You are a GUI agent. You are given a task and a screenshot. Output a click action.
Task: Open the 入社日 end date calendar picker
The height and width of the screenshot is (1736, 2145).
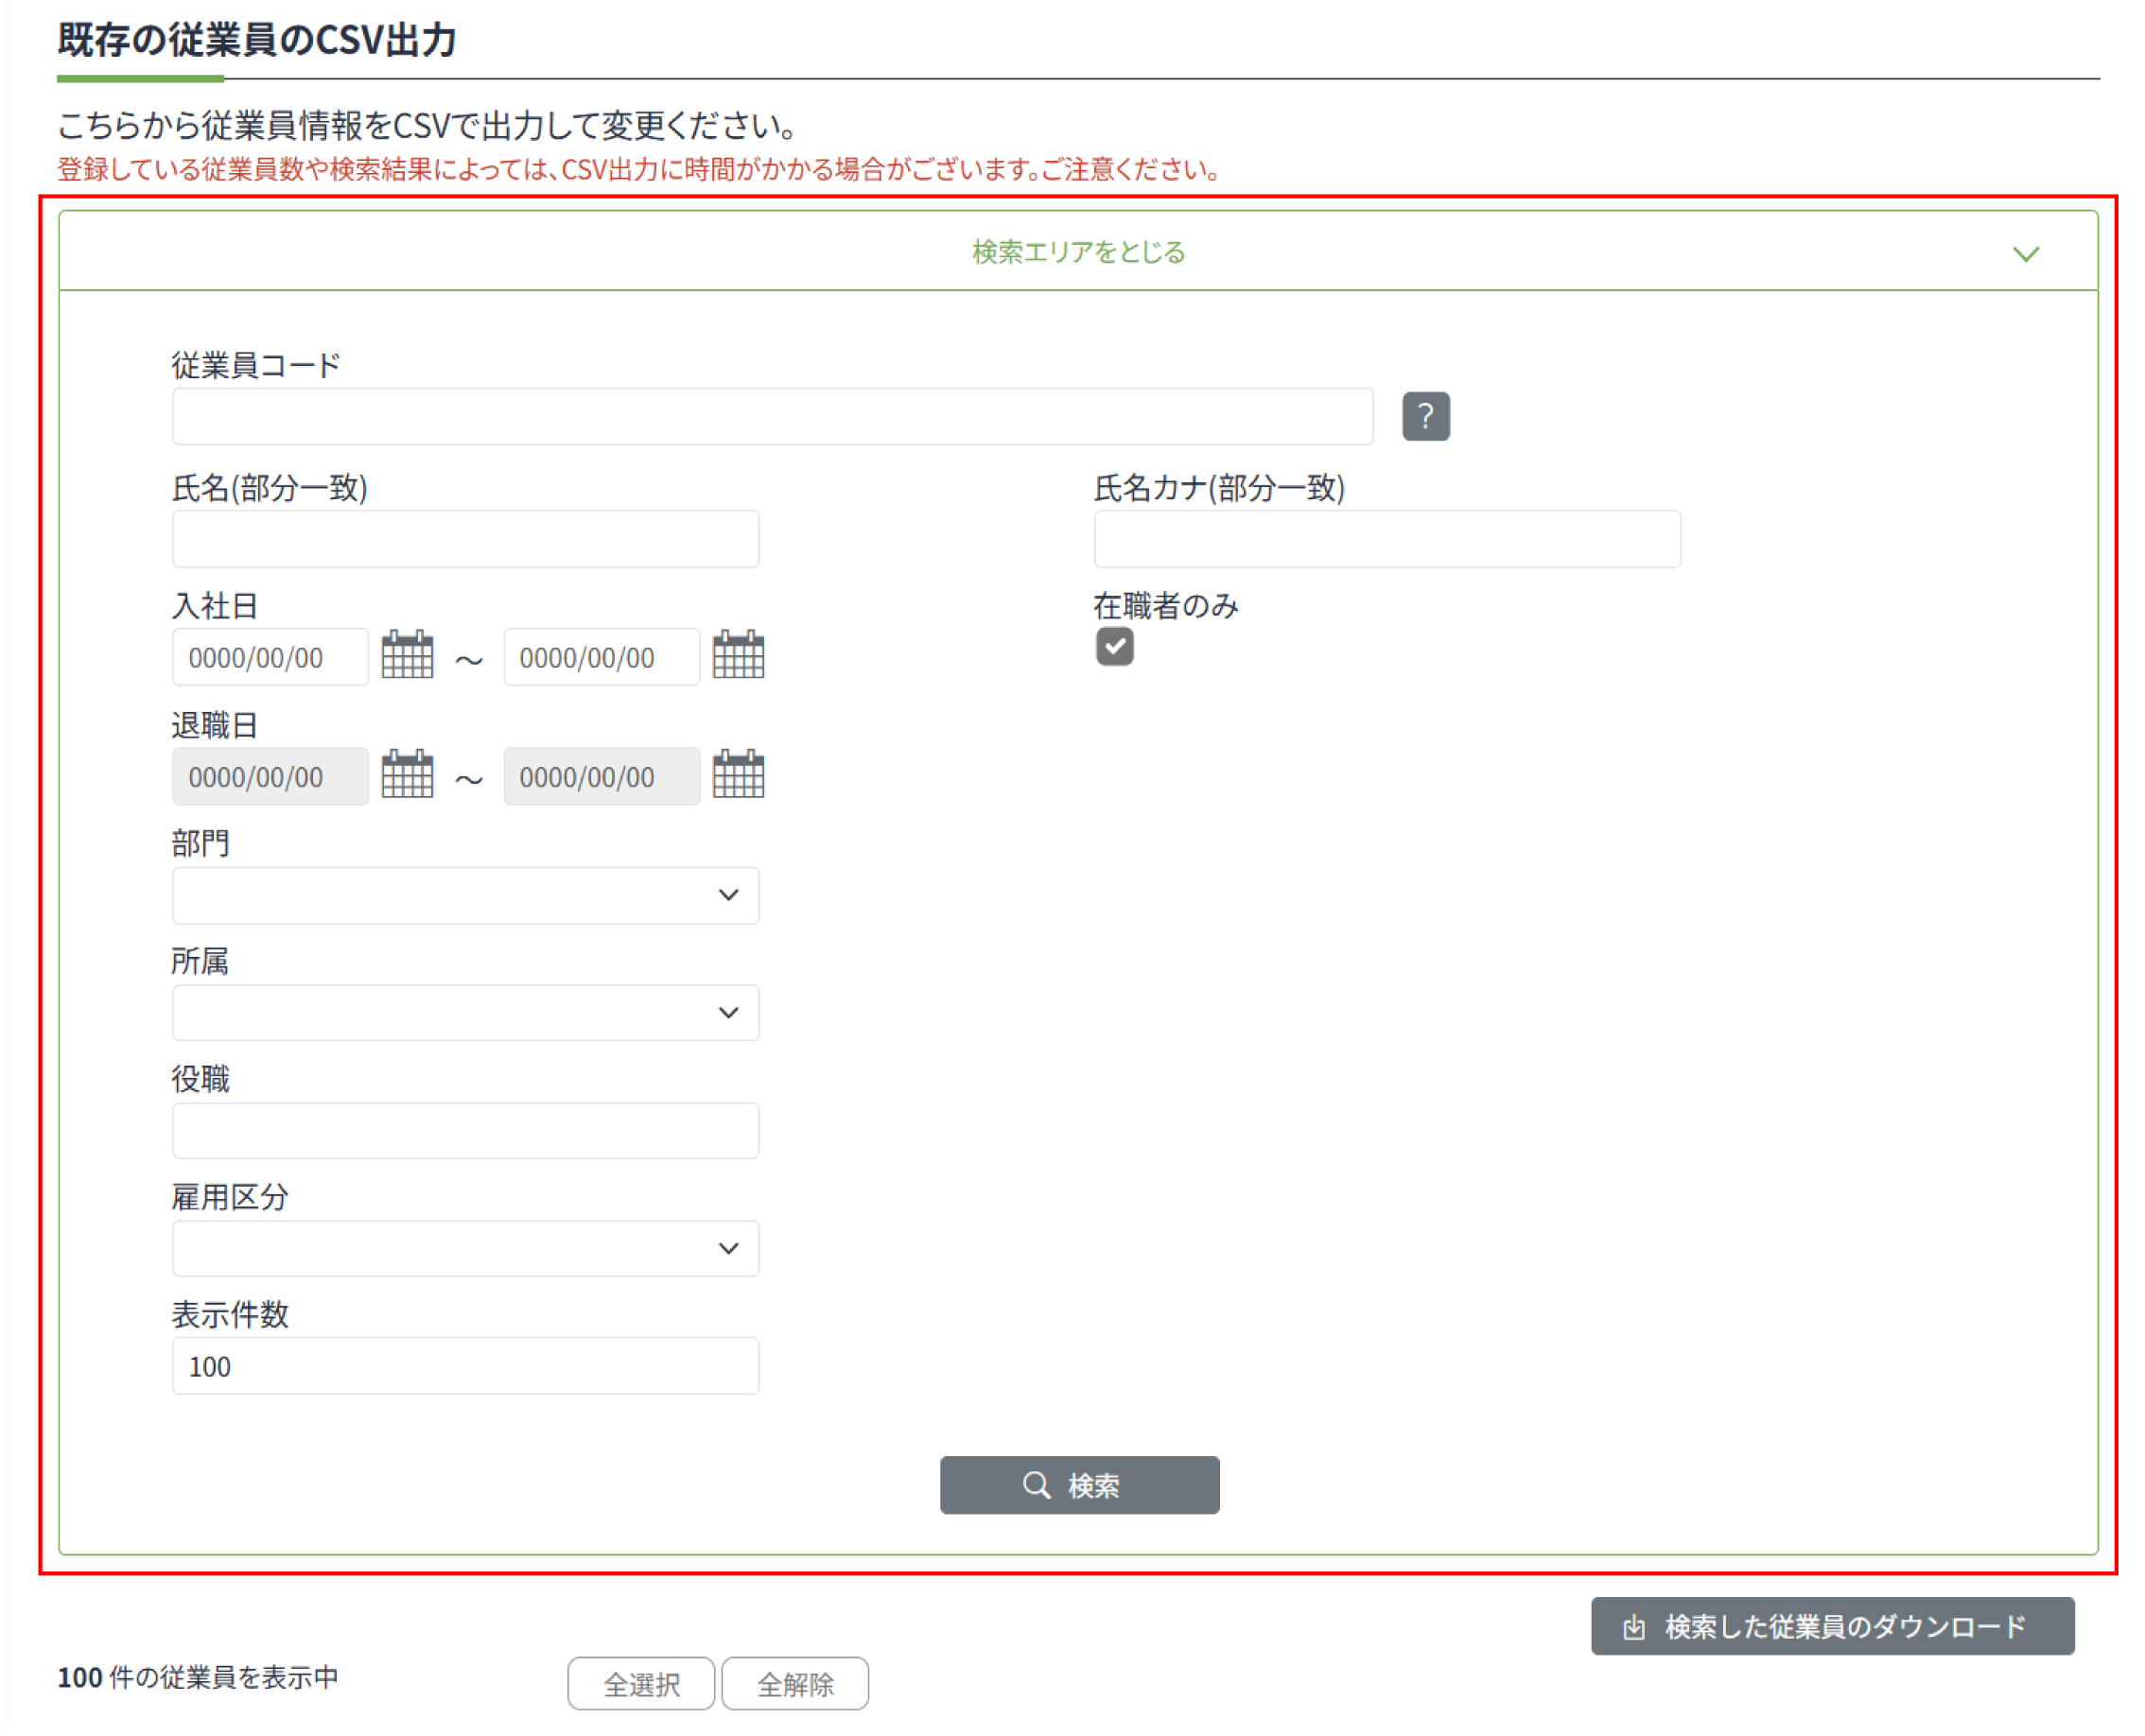click(738, 656)
